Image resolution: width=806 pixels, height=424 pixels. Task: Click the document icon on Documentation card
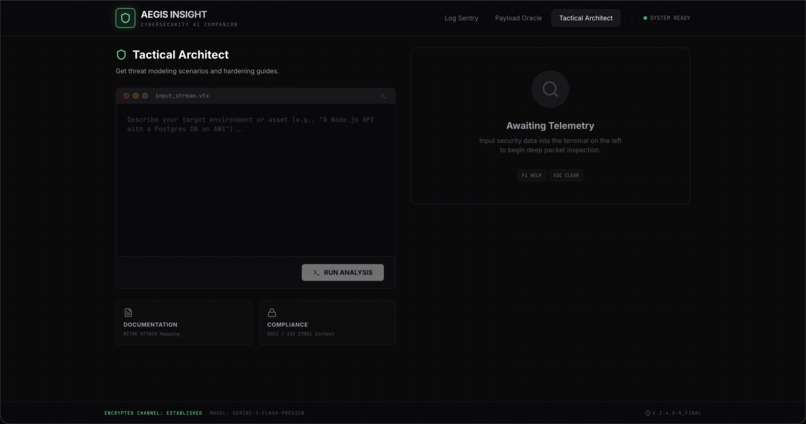point(128,312)
